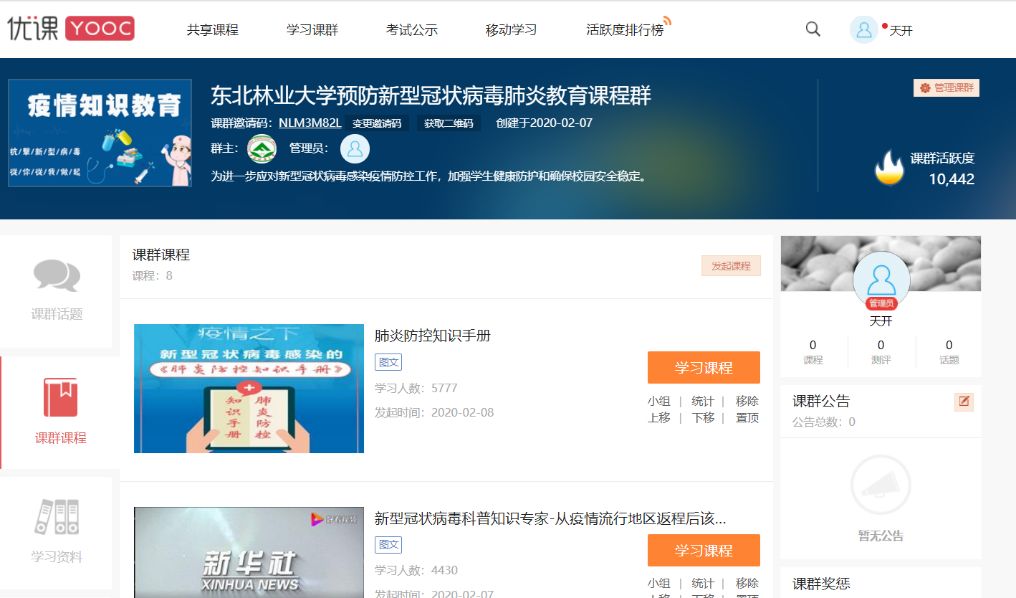Open the 考试公示 navigation item
Image resolution: width=1016 pixels, height=598 pixels.
[412, 30]
